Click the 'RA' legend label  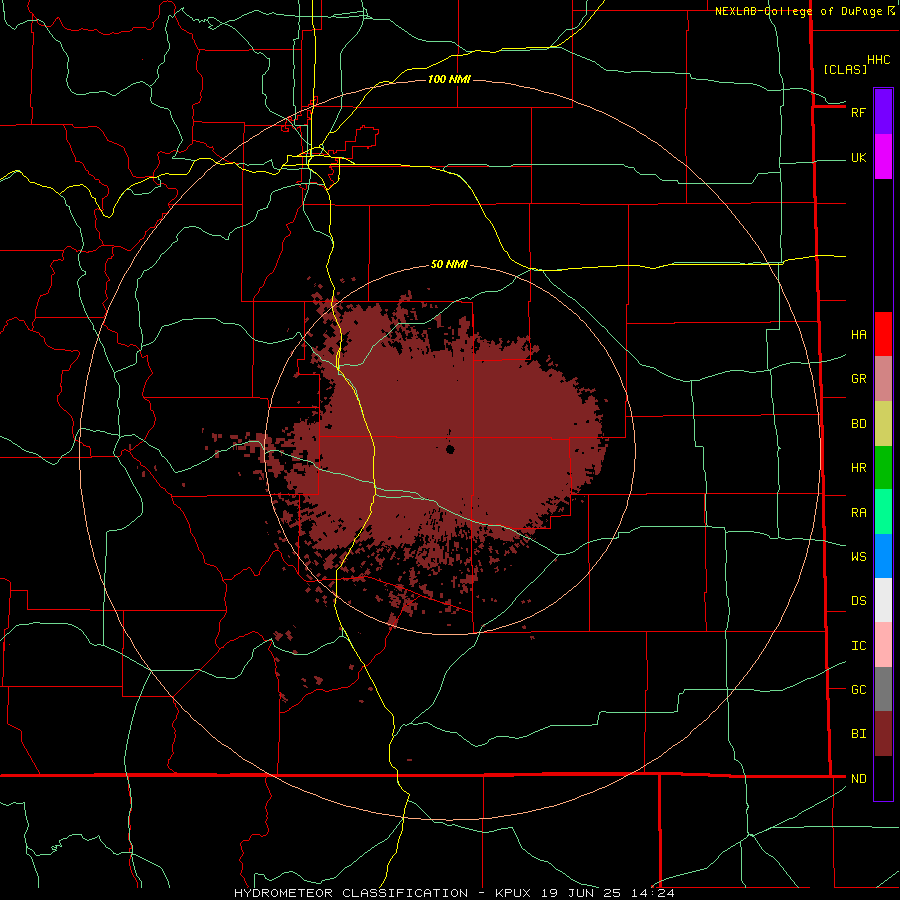point(858,512)
